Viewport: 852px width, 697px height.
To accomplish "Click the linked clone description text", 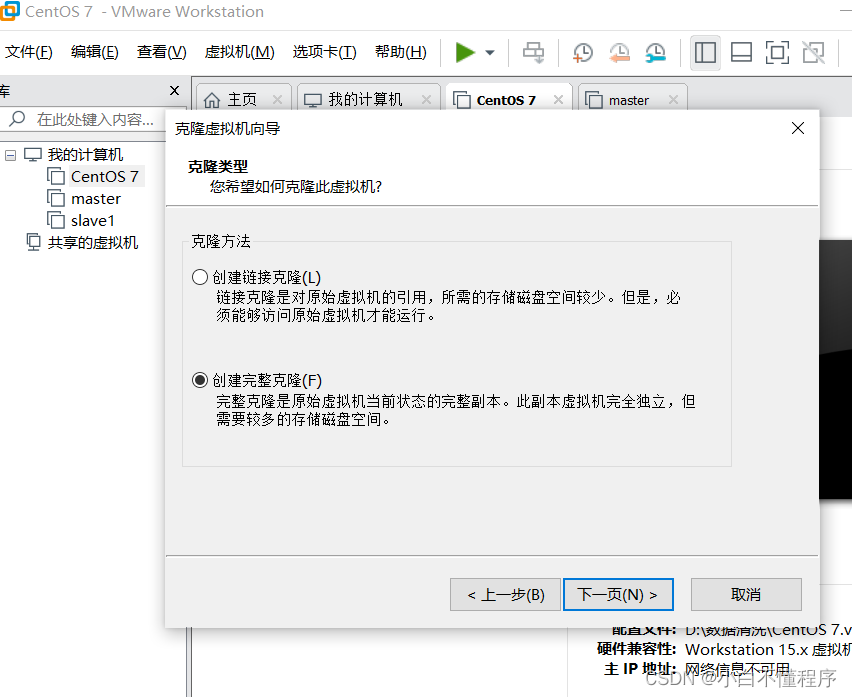I will click(x=448, y=306).
